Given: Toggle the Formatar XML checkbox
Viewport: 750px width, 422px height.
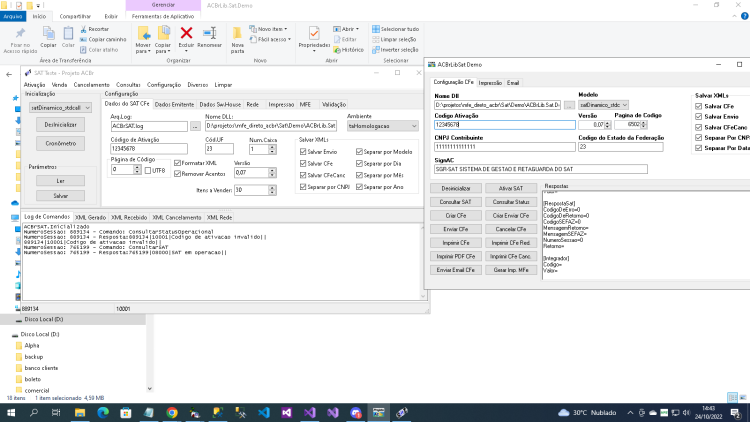Looking at the screenshot, I should pos(177,163).
